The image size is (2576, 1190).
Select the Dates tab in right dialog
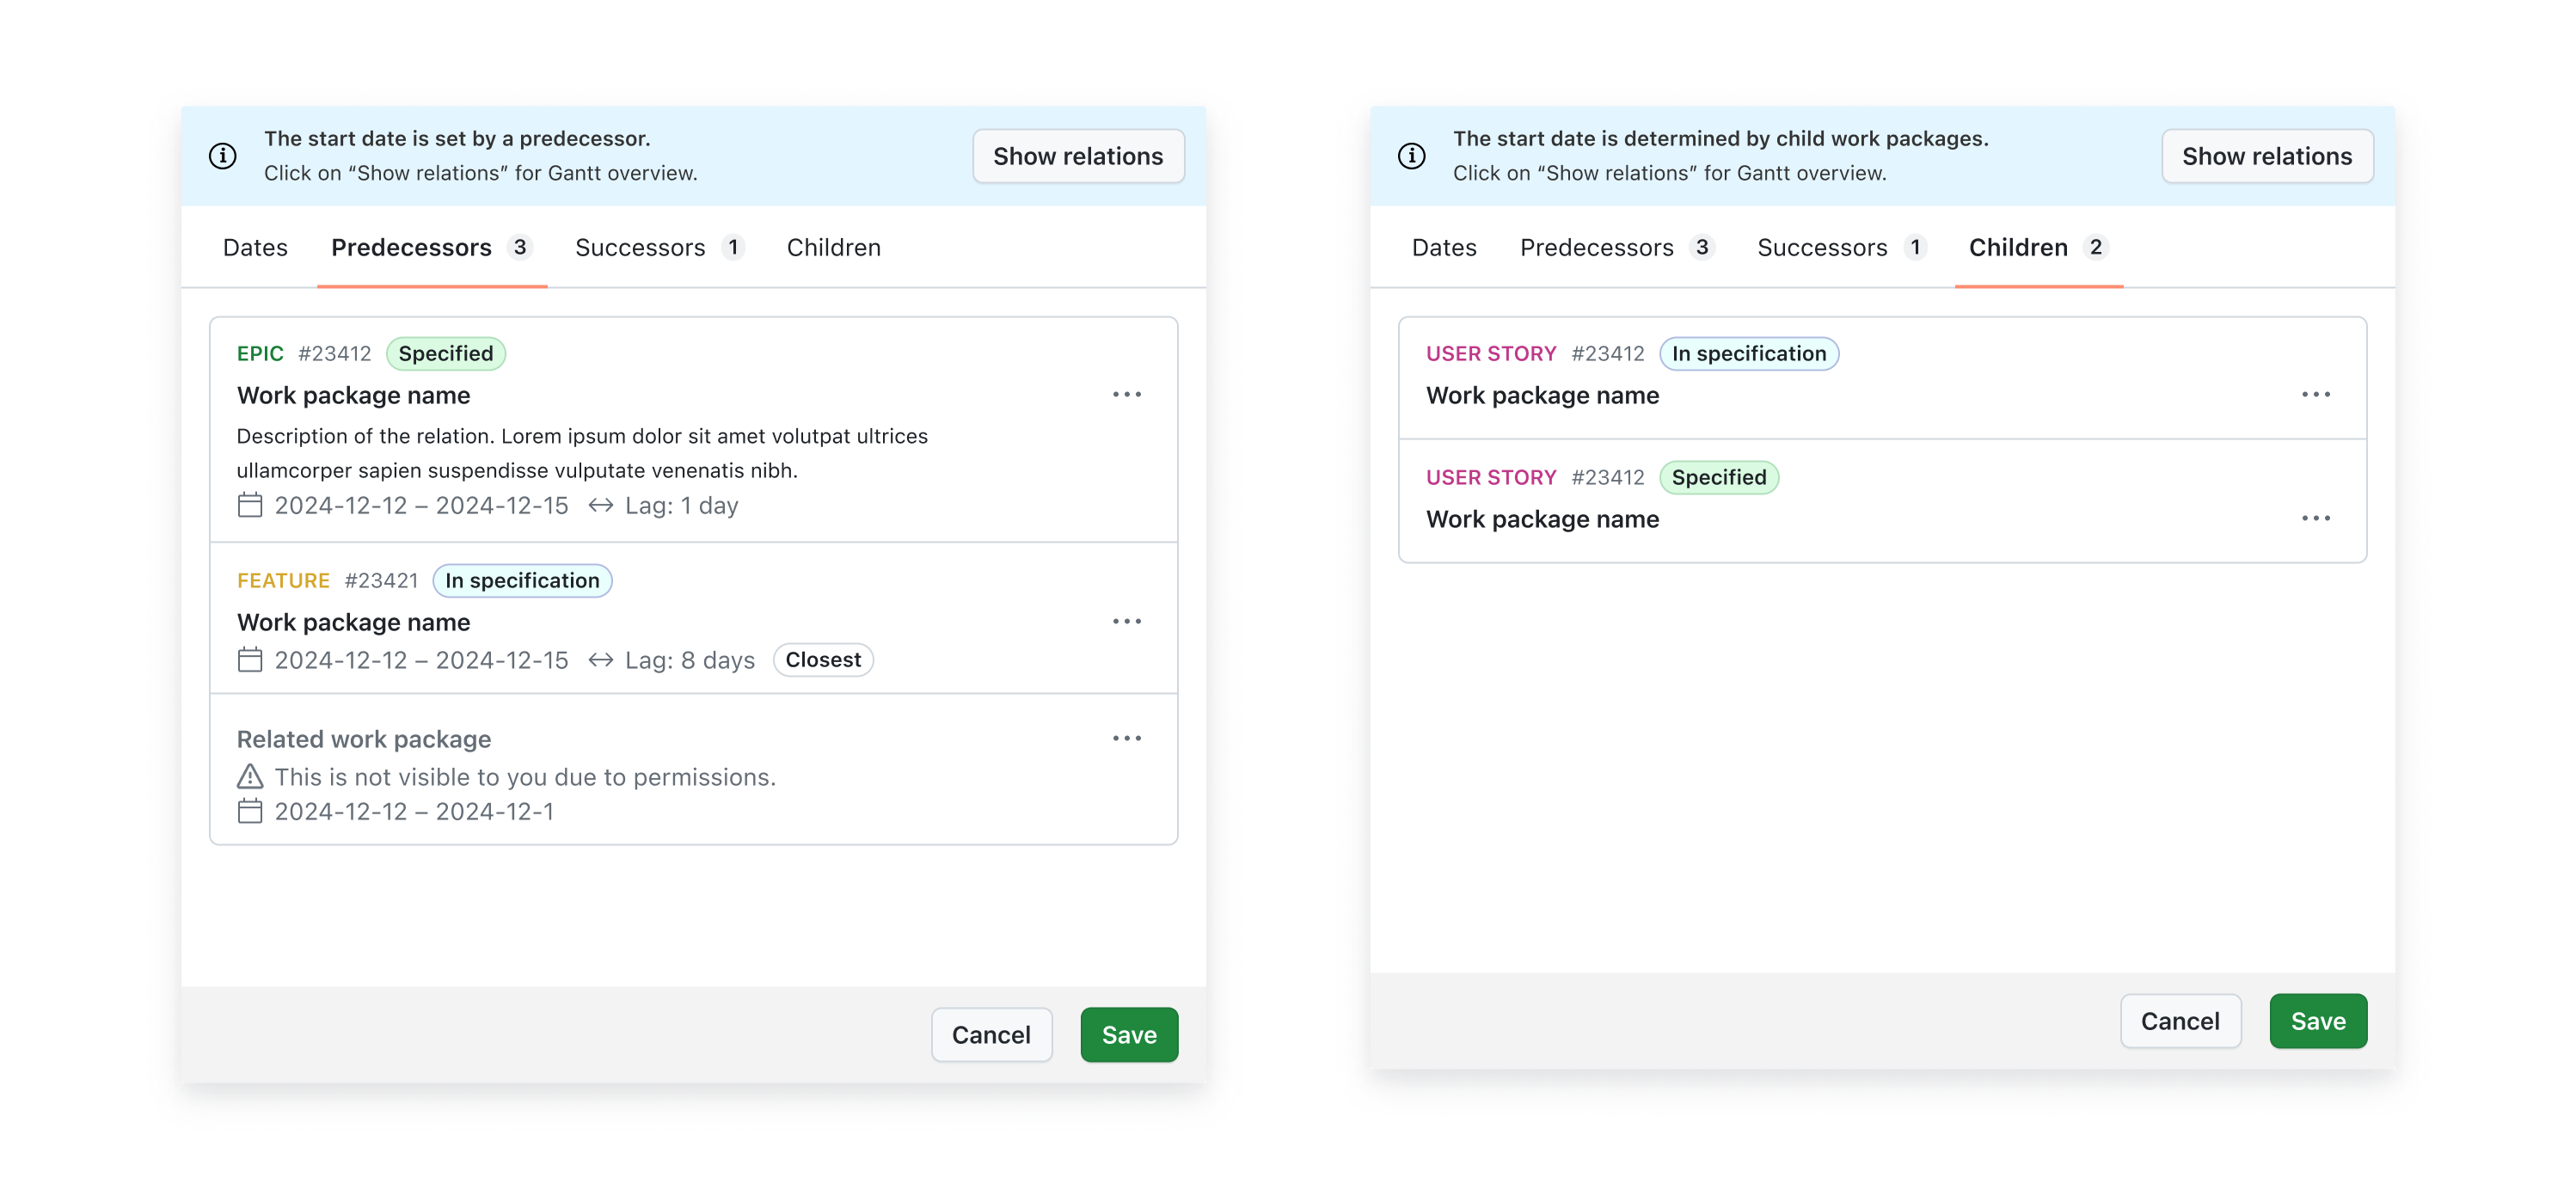(x=1444, y=247)
